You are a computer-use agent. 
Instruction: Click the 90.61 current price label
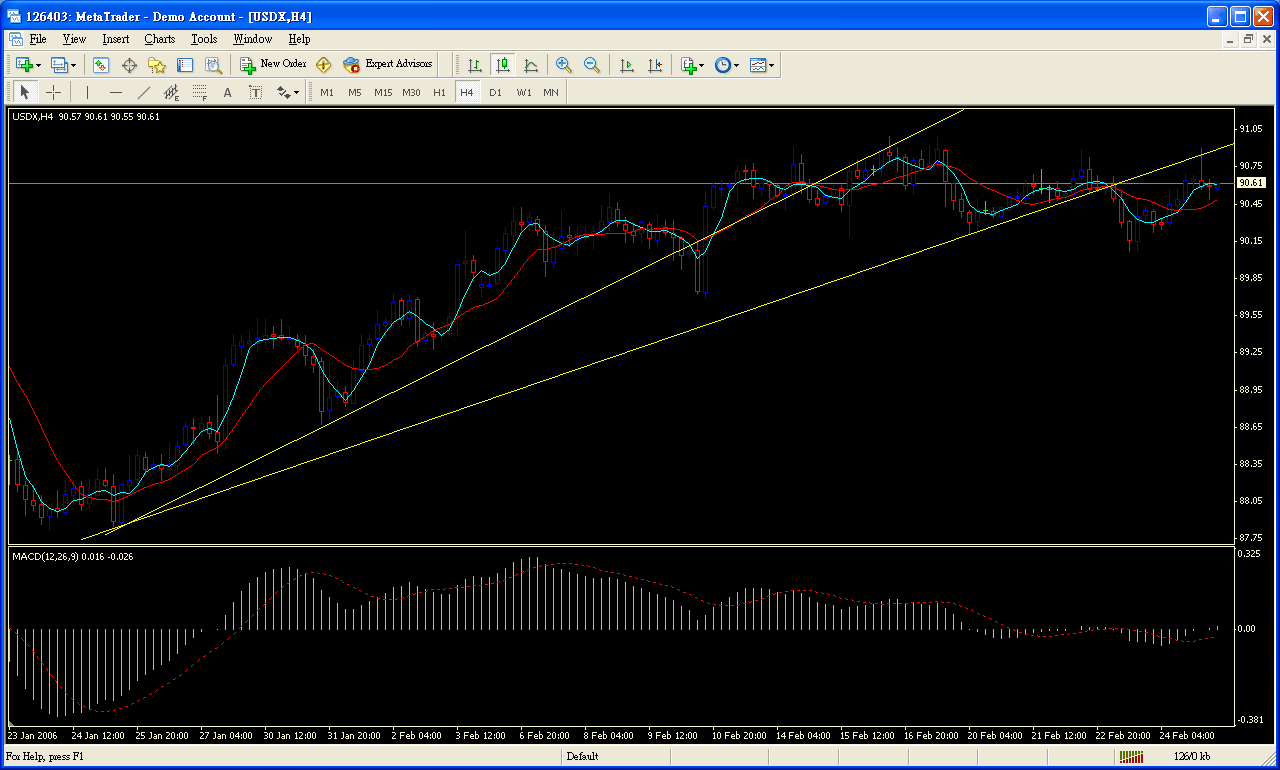[x=1250, y=183]
